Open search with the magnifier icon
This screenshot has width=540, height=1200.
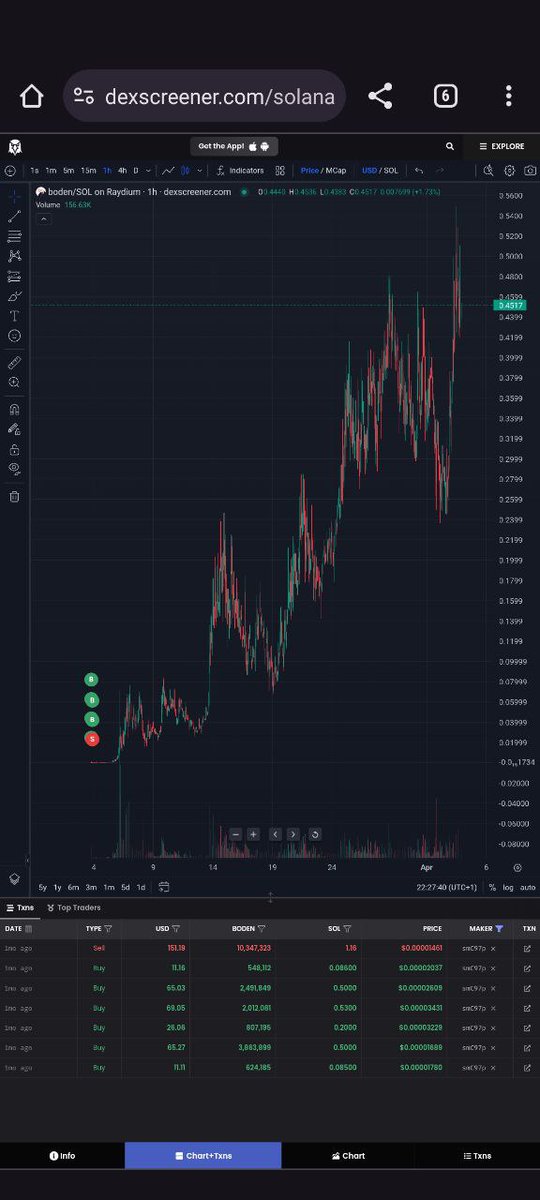coord(450,146)
